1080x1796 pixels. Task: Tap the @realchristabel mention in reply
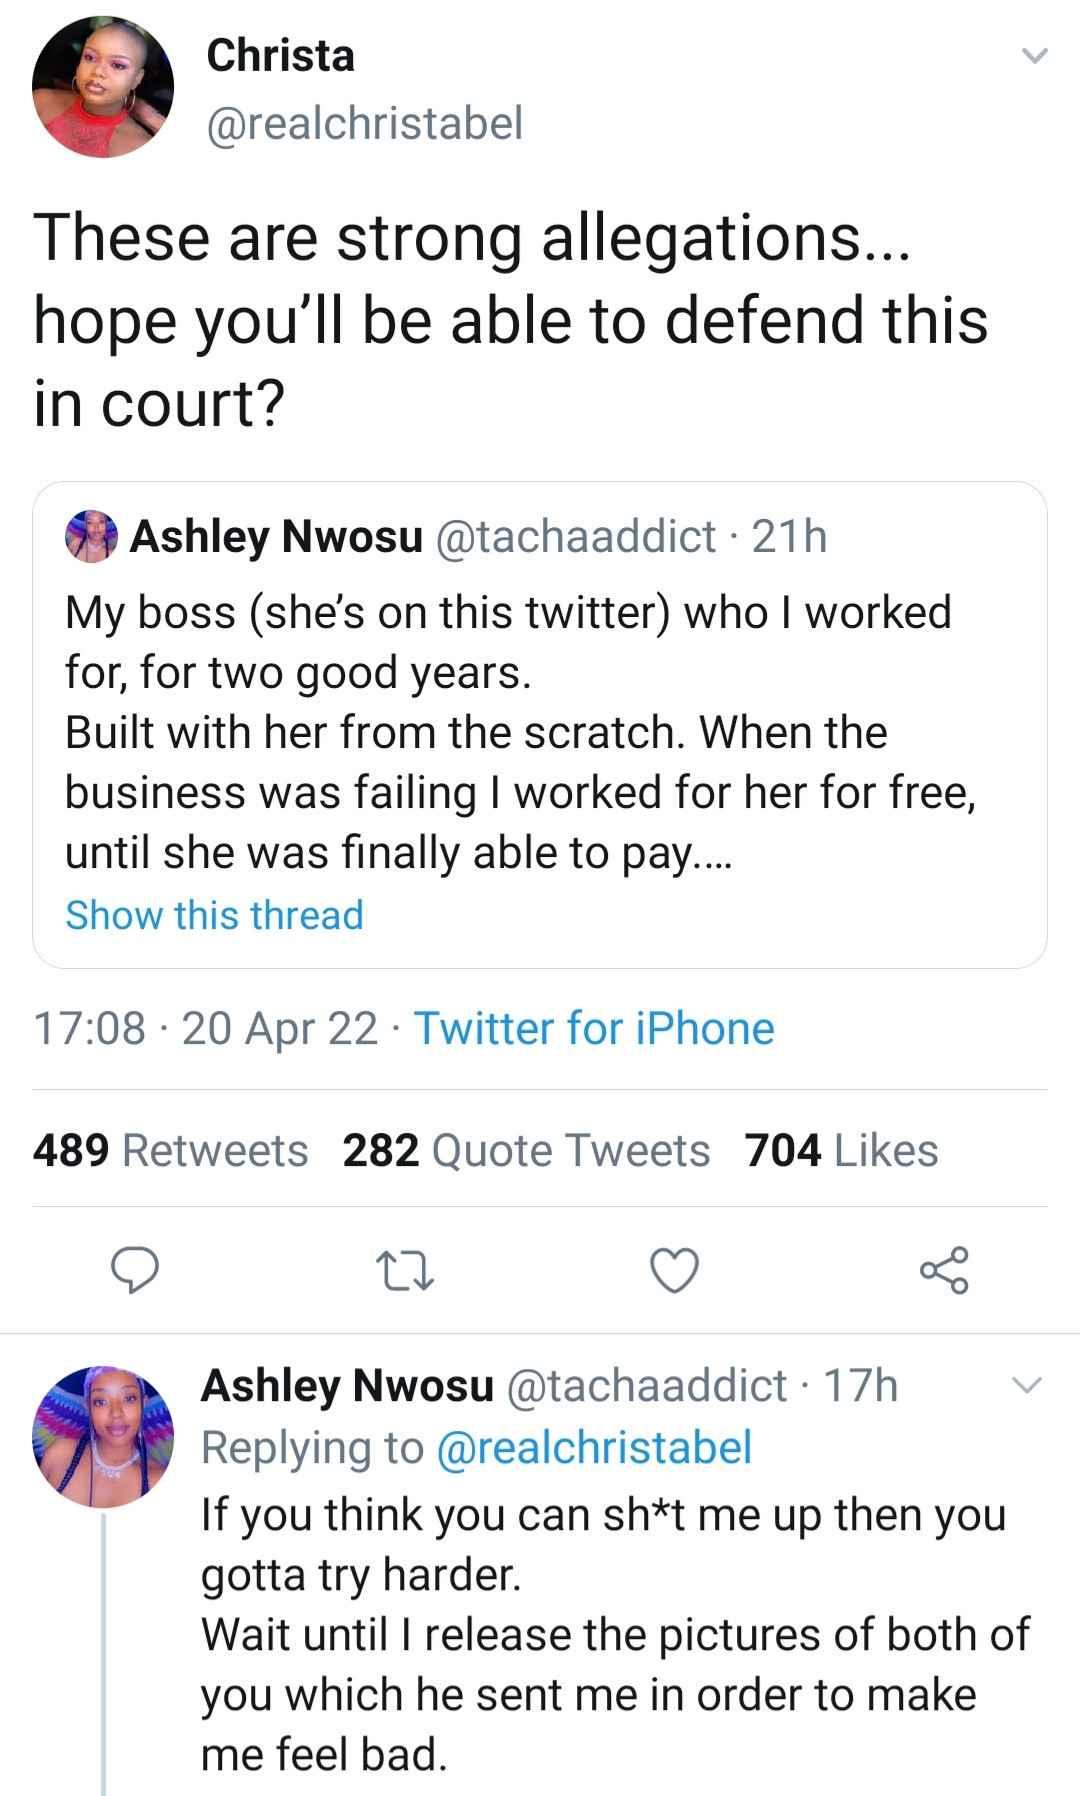(x=594, y=1448)
